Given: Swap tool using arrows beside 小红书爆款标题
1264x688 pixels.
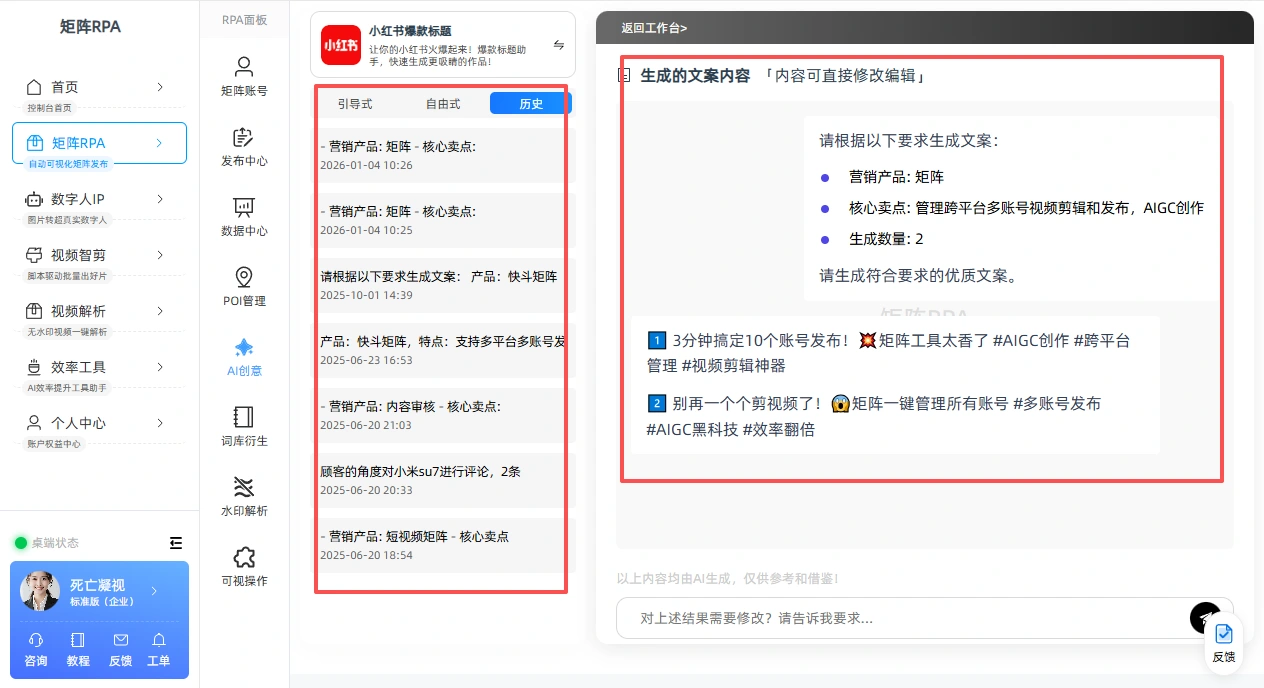Looking at the screenshot, I should pos(559,45).
